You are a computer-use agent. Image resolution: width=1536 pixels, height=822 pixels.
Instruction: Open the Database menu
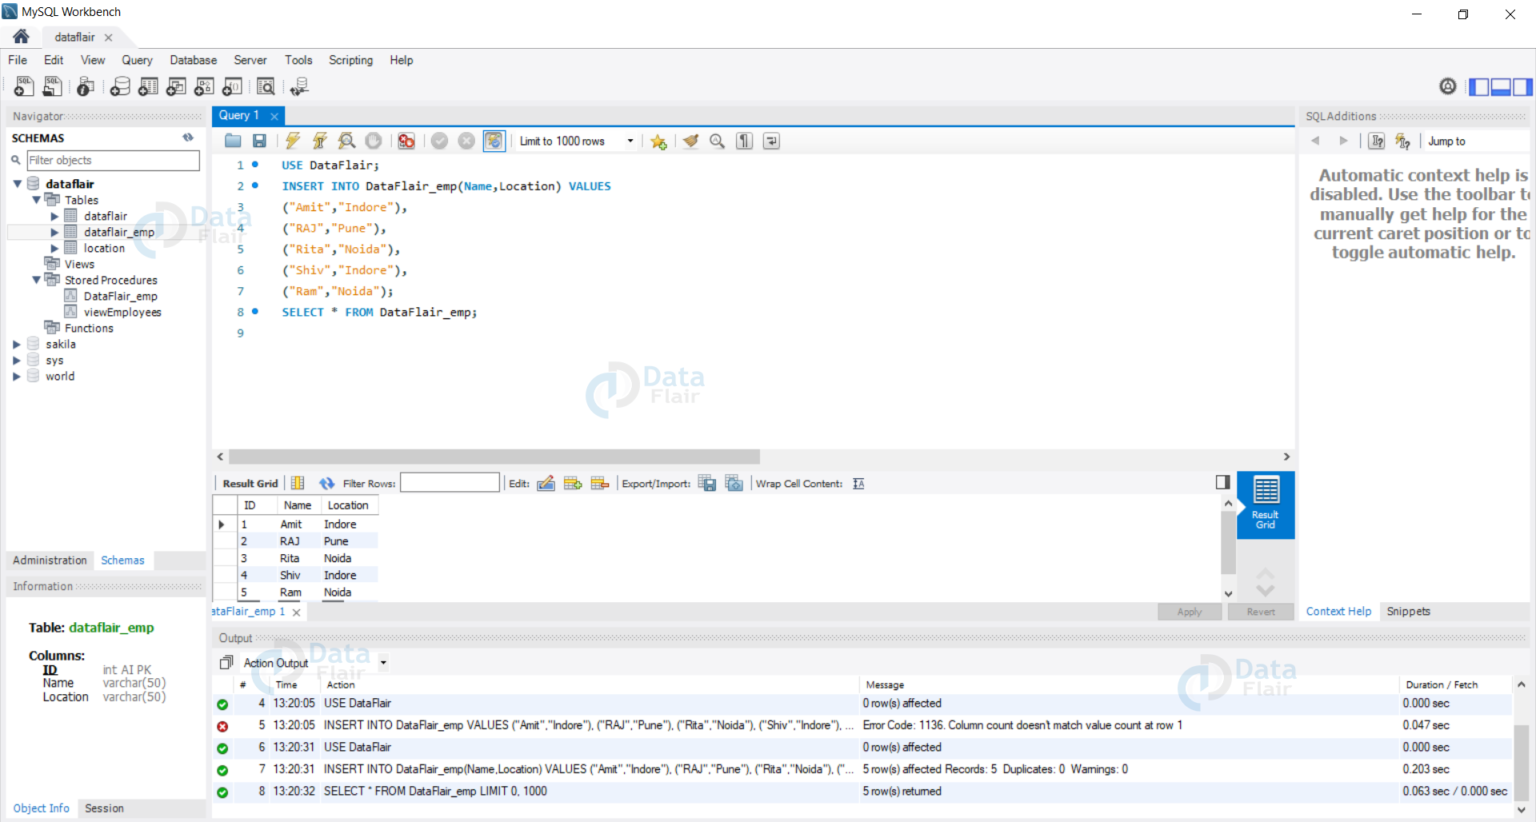pos(193,60)
